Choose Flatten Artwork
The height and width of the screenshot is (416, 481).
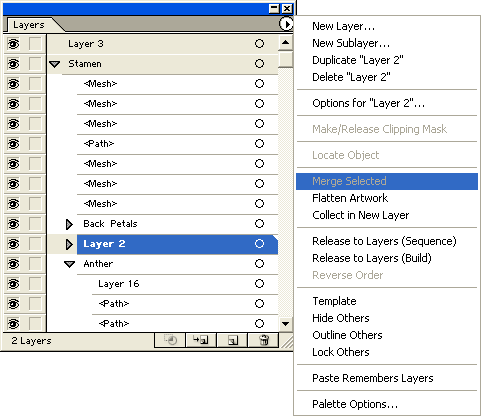350,198
